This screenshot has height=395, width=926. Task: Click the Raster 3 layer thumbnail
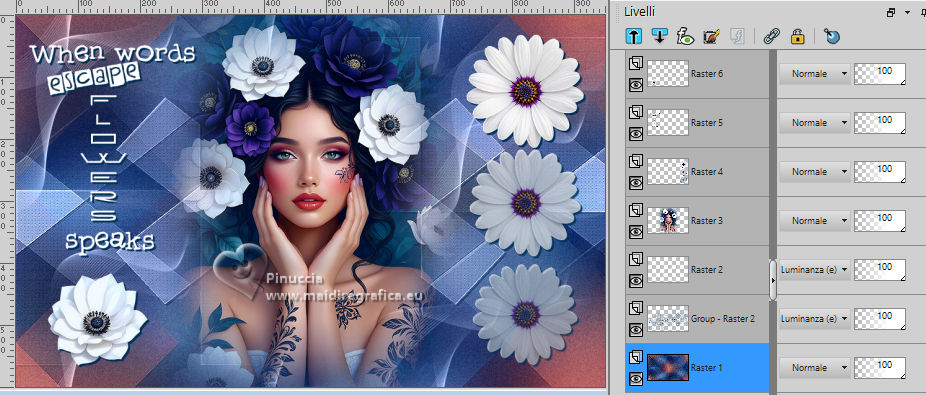pyautogui.click(x=668, y=220)
